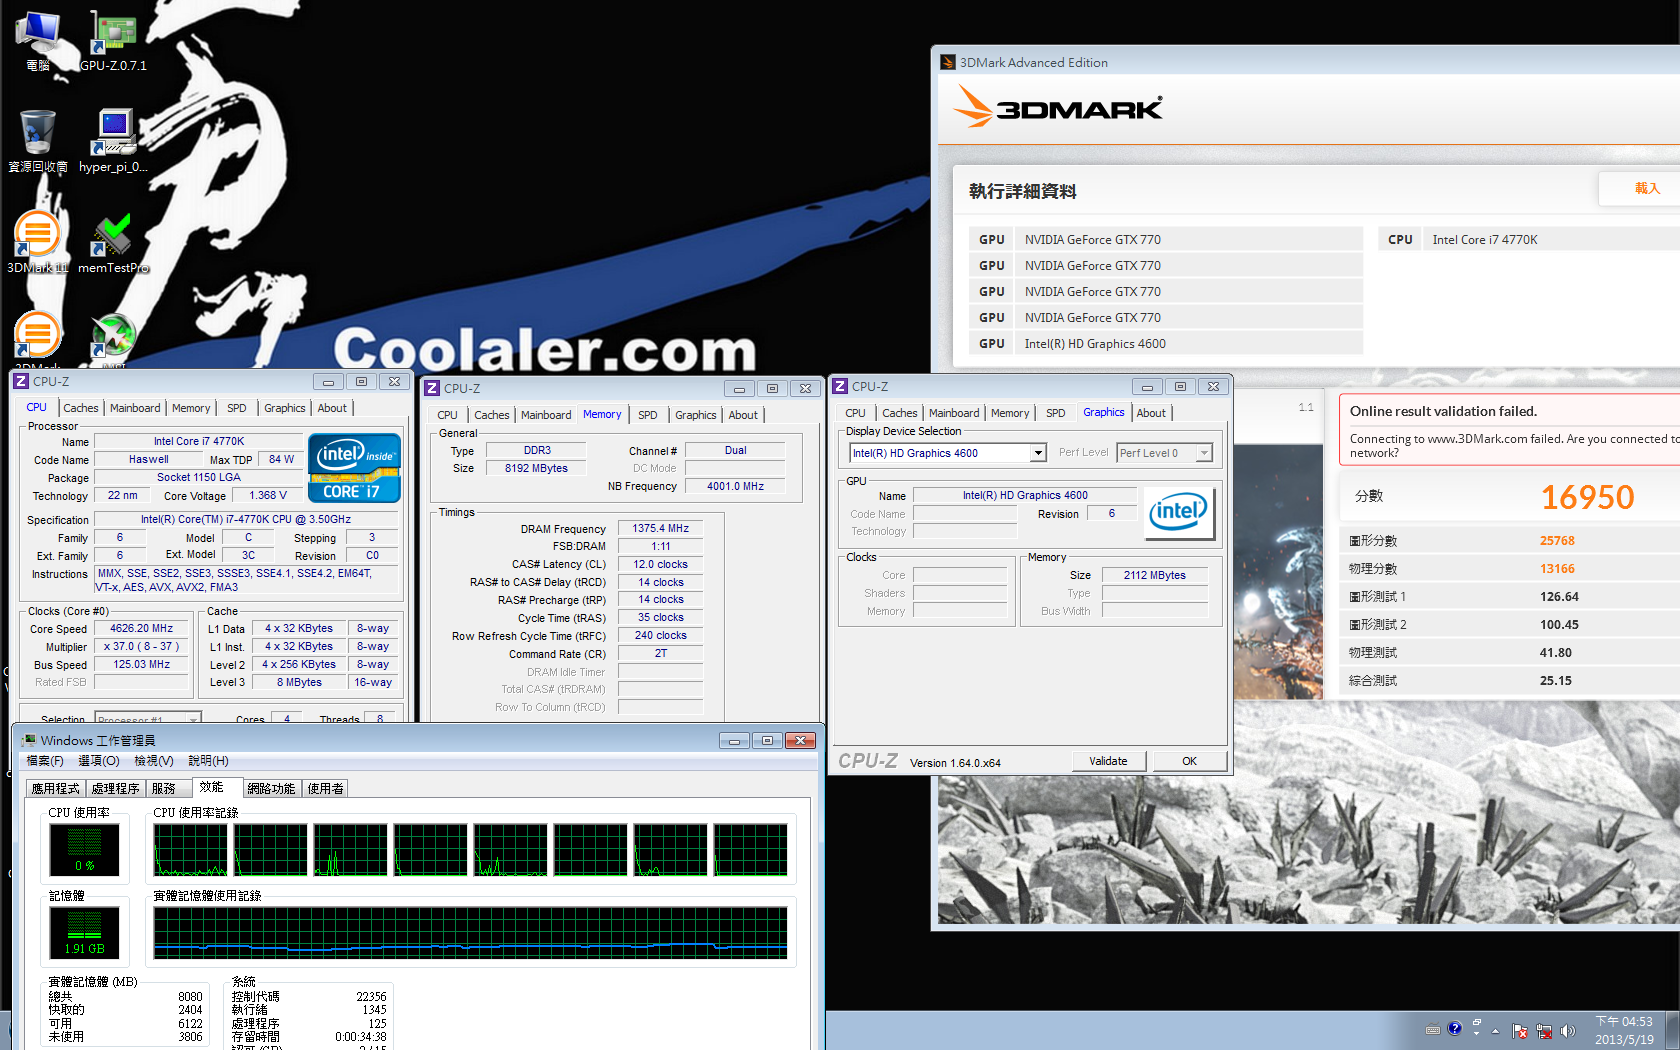Open the 資源回收筒 recycle bin icon
This screenshot has height=1050, width=1680.
pyautogui.click(x=38, y=141)
